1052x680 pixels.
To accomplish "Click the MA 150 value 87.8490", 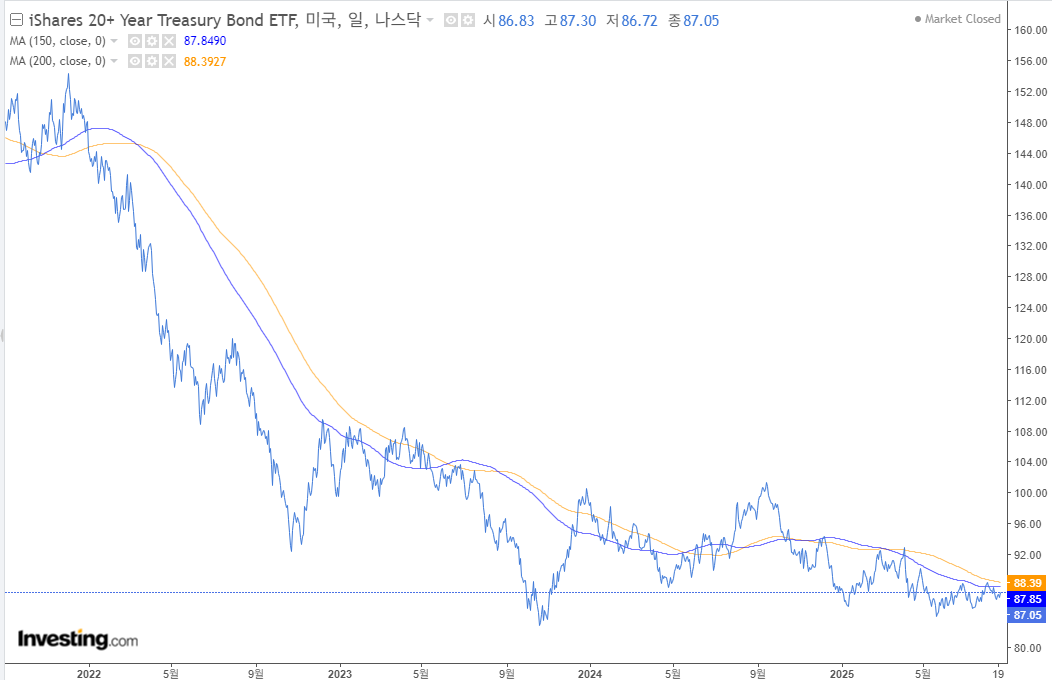I will click(x=205, y=41).
